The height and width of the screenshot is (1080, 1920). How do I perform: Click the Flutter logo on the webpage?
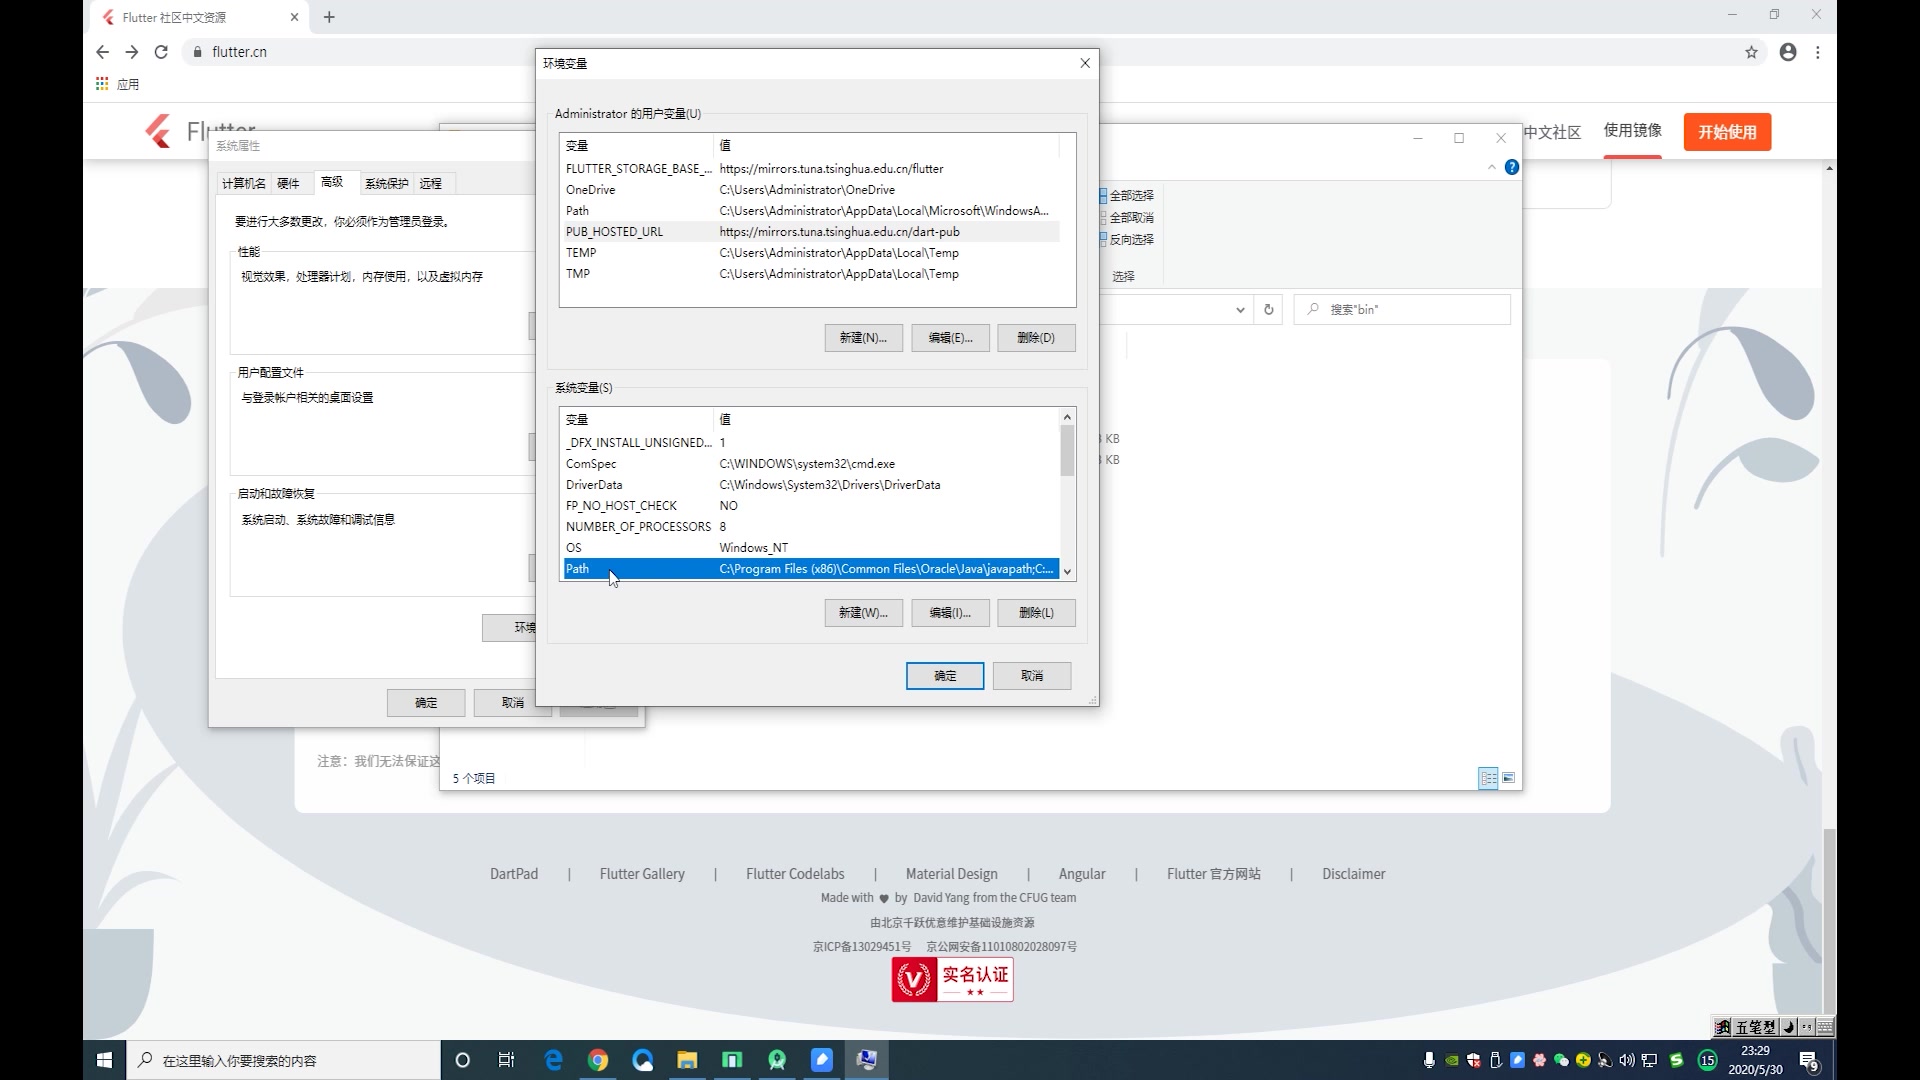pos(156,129)
